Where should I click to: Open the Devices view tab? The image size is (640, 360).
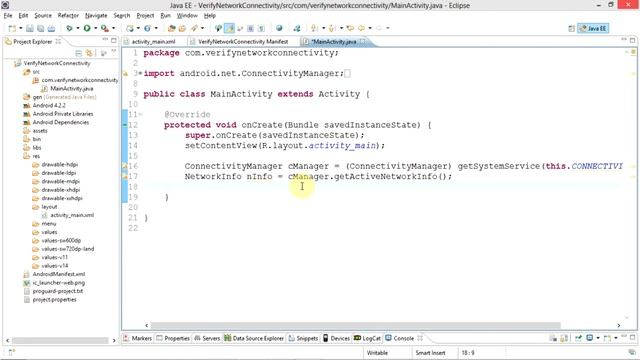[x=336, y=338]
